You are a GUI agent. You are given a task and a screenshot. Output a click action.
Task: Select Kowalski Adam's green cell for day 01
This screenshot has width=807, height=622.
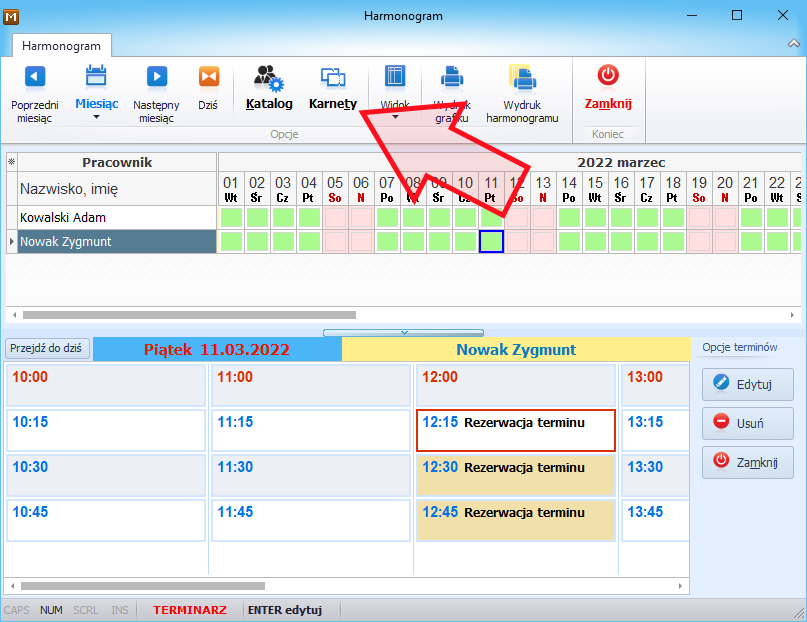[231, 218]
